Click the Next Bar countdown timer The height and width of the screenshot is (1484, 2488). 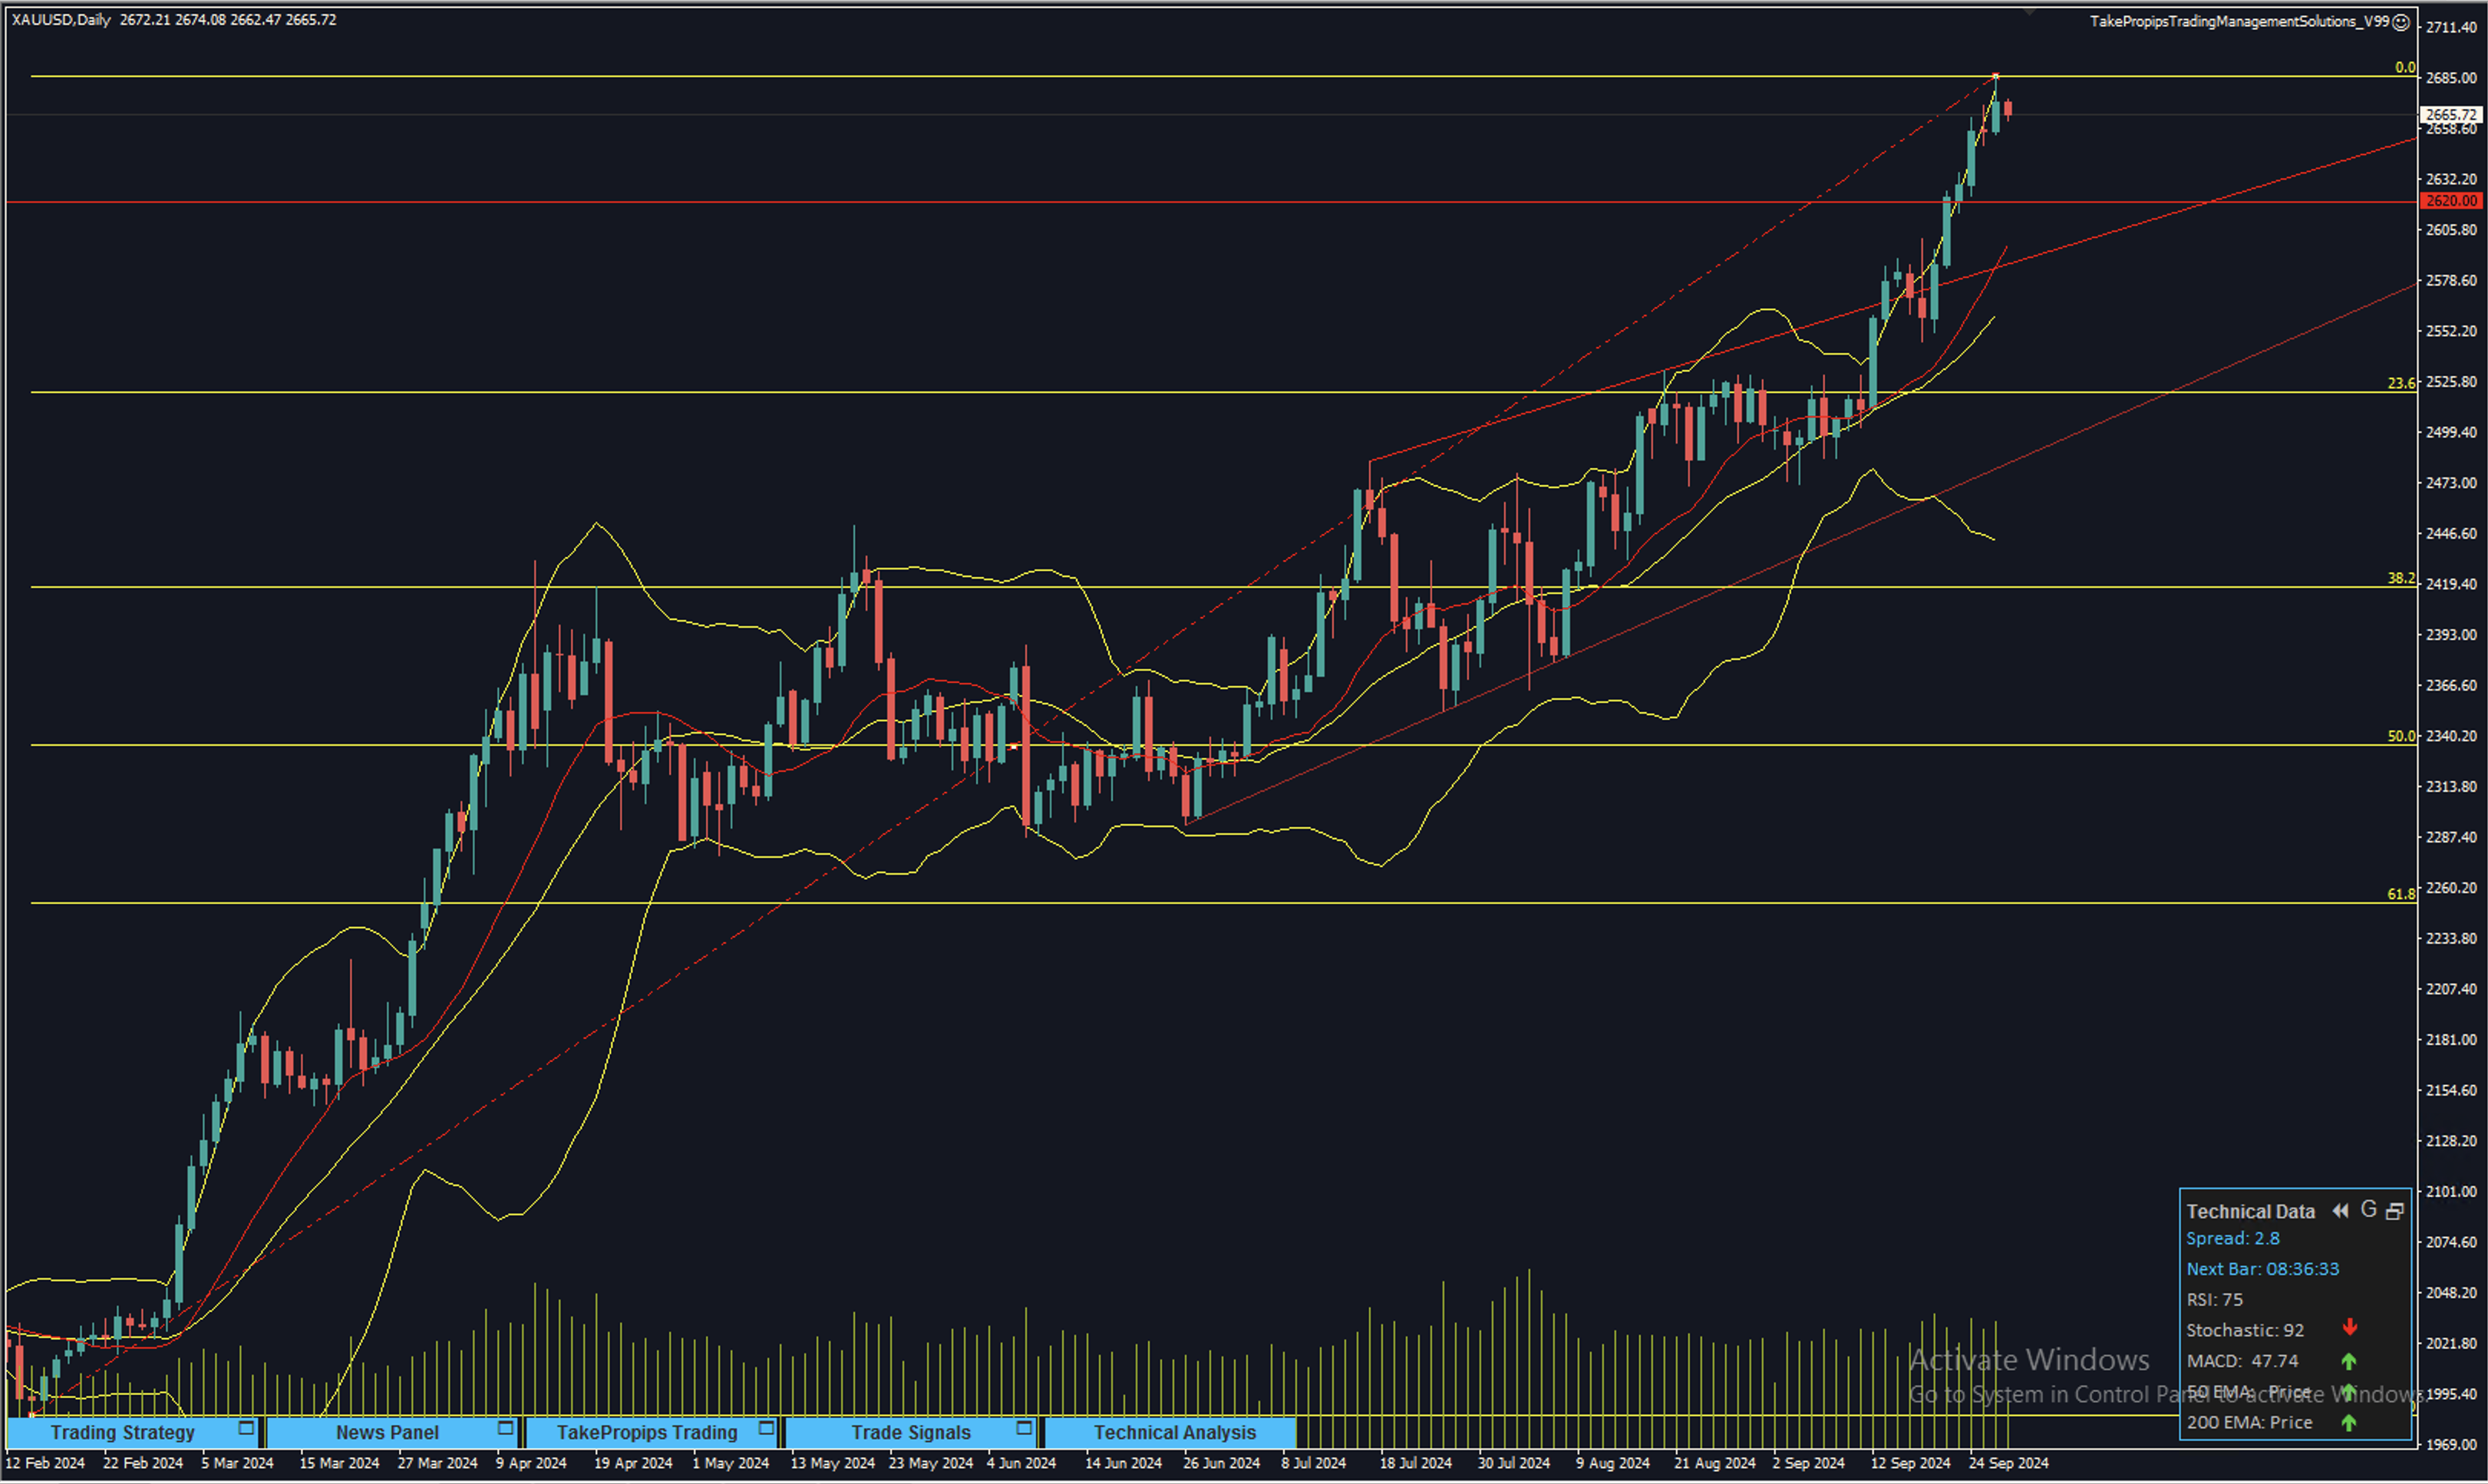point(2263,1270)
